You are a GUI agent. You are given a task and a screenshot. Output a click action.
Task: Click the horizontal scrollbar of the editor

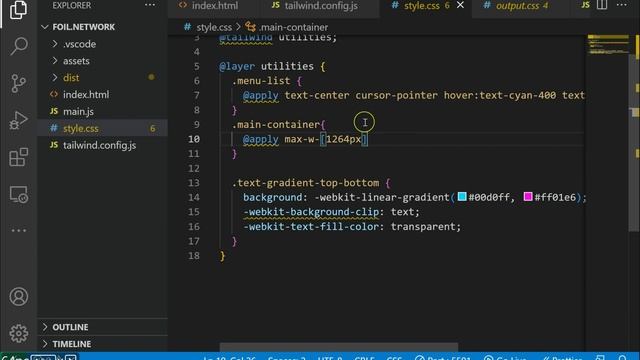coord(339,347)
